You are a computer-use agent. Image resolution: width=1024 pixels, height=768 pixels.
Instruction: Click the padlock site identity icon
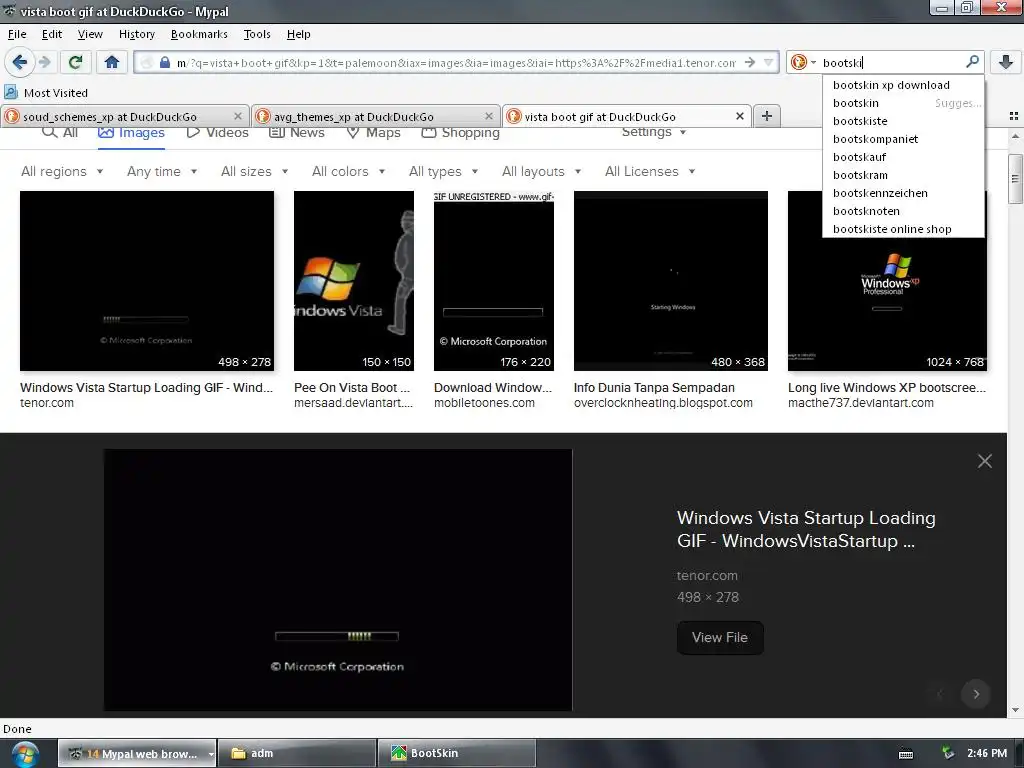[x=165, y=63]
